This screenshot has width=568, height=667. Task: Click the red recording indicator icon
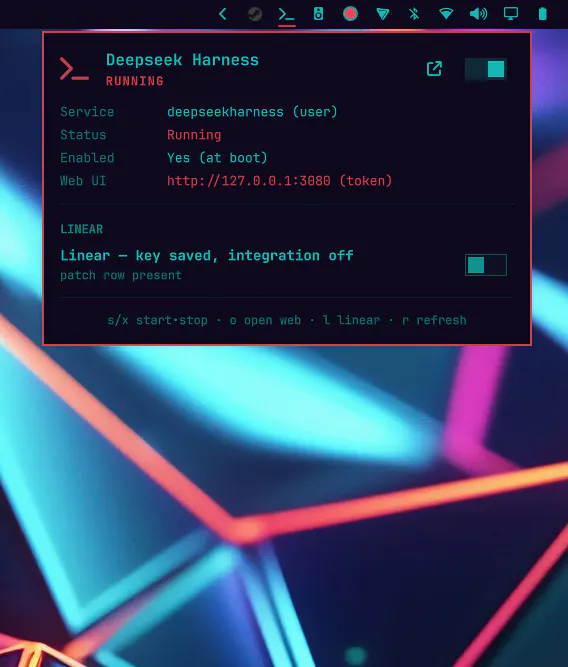pos(350,14)
